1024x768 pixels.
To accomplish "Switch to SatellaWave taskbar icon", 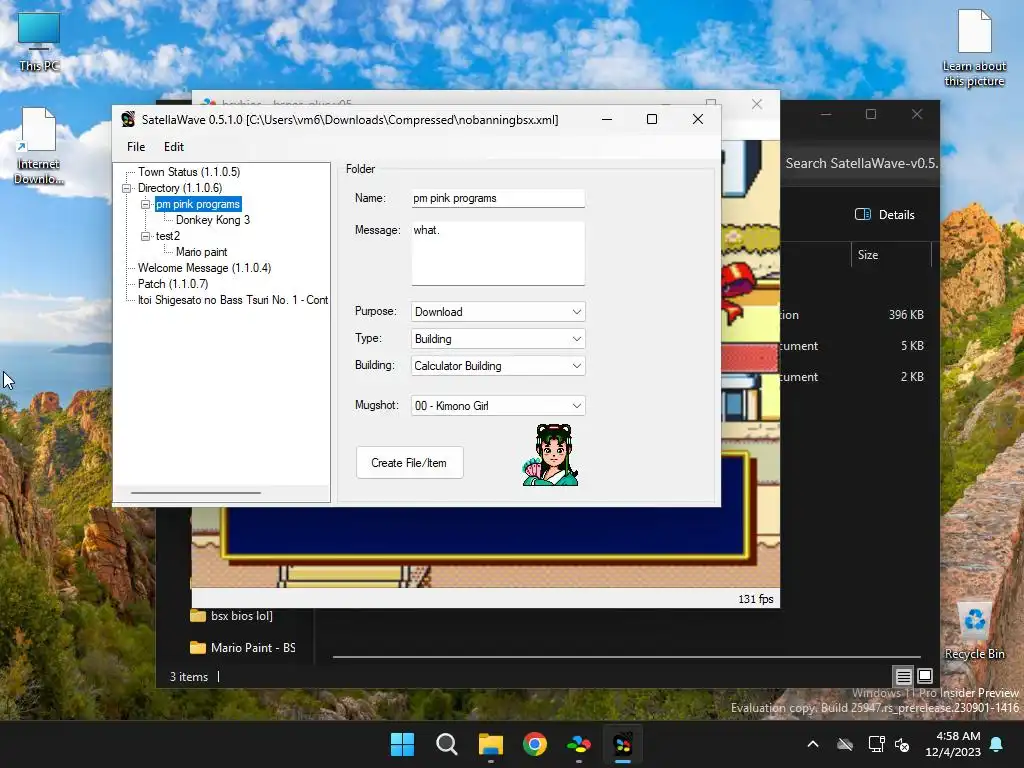I will [x=623, y=744].
